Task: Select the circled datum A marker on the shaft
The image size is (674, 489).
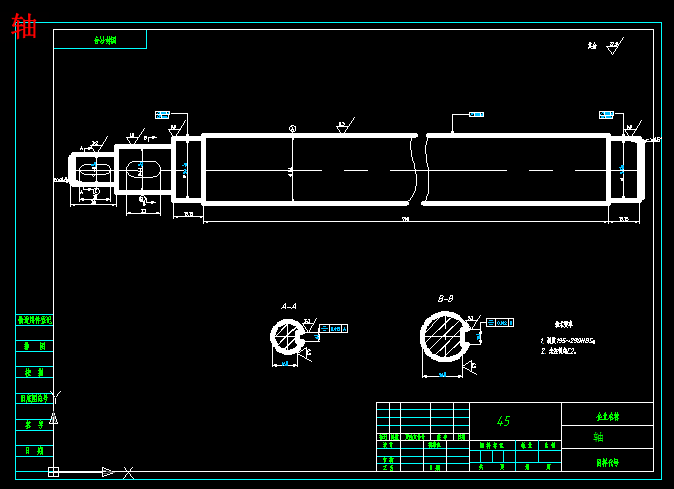Action: point(293,128)
